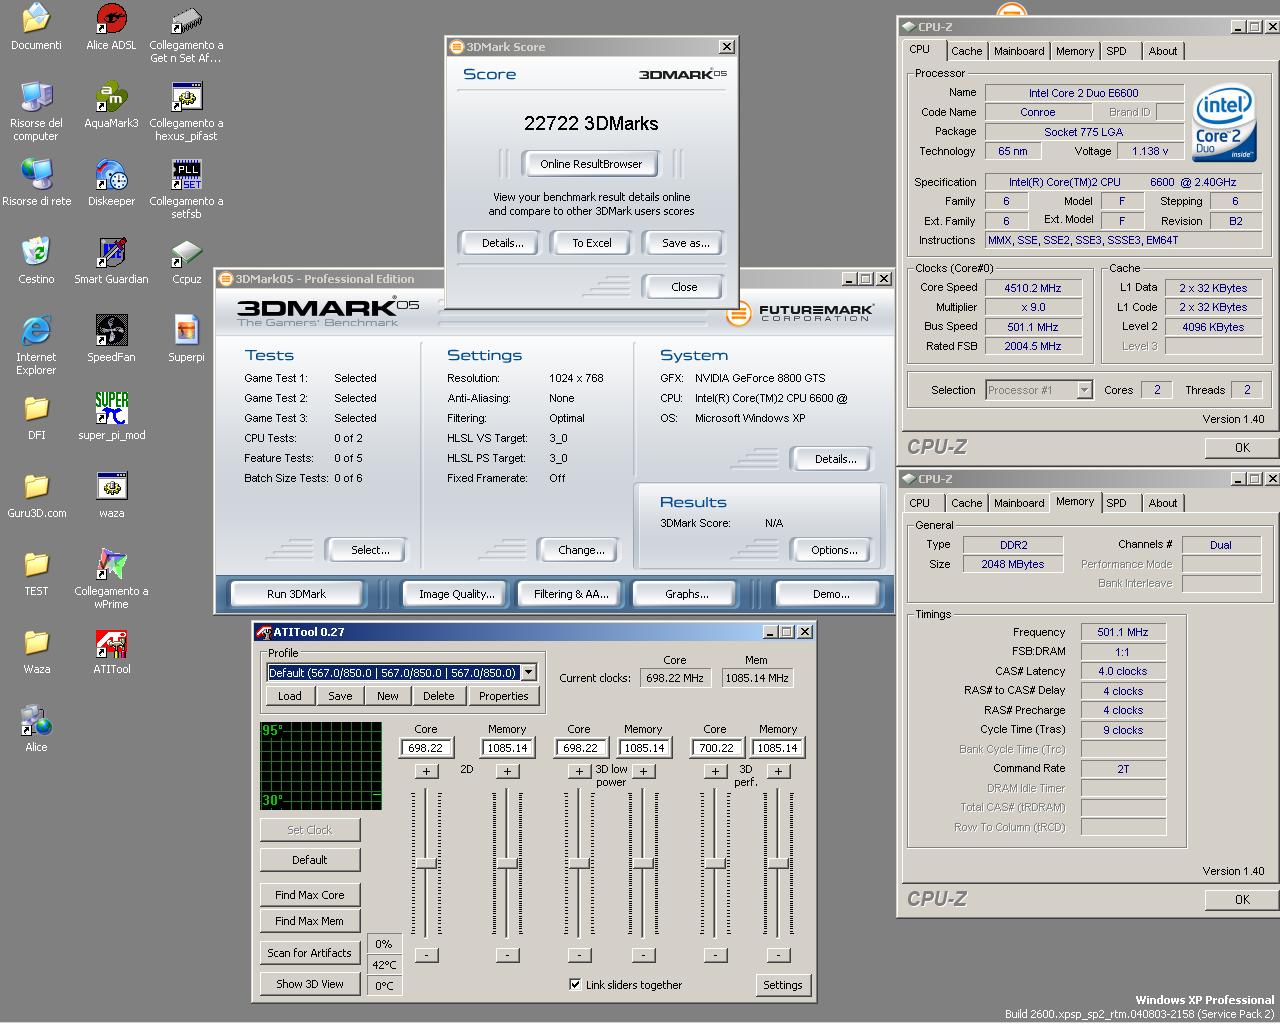
Task: Launch Diskeeper desktop icon
Action: 111,183
